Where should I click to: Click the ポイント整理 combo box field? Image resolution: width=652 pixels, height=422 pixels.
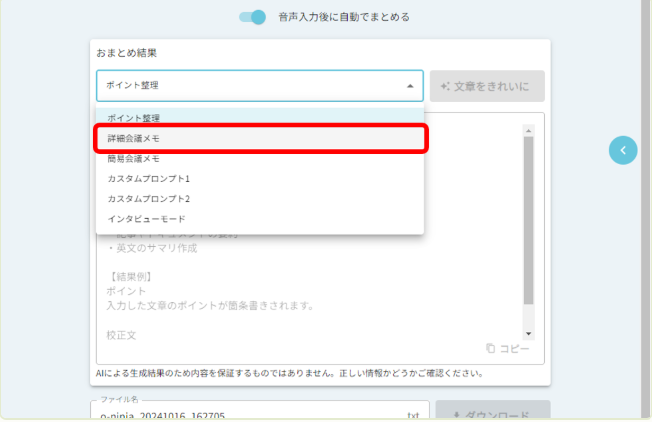click(250, 86)
